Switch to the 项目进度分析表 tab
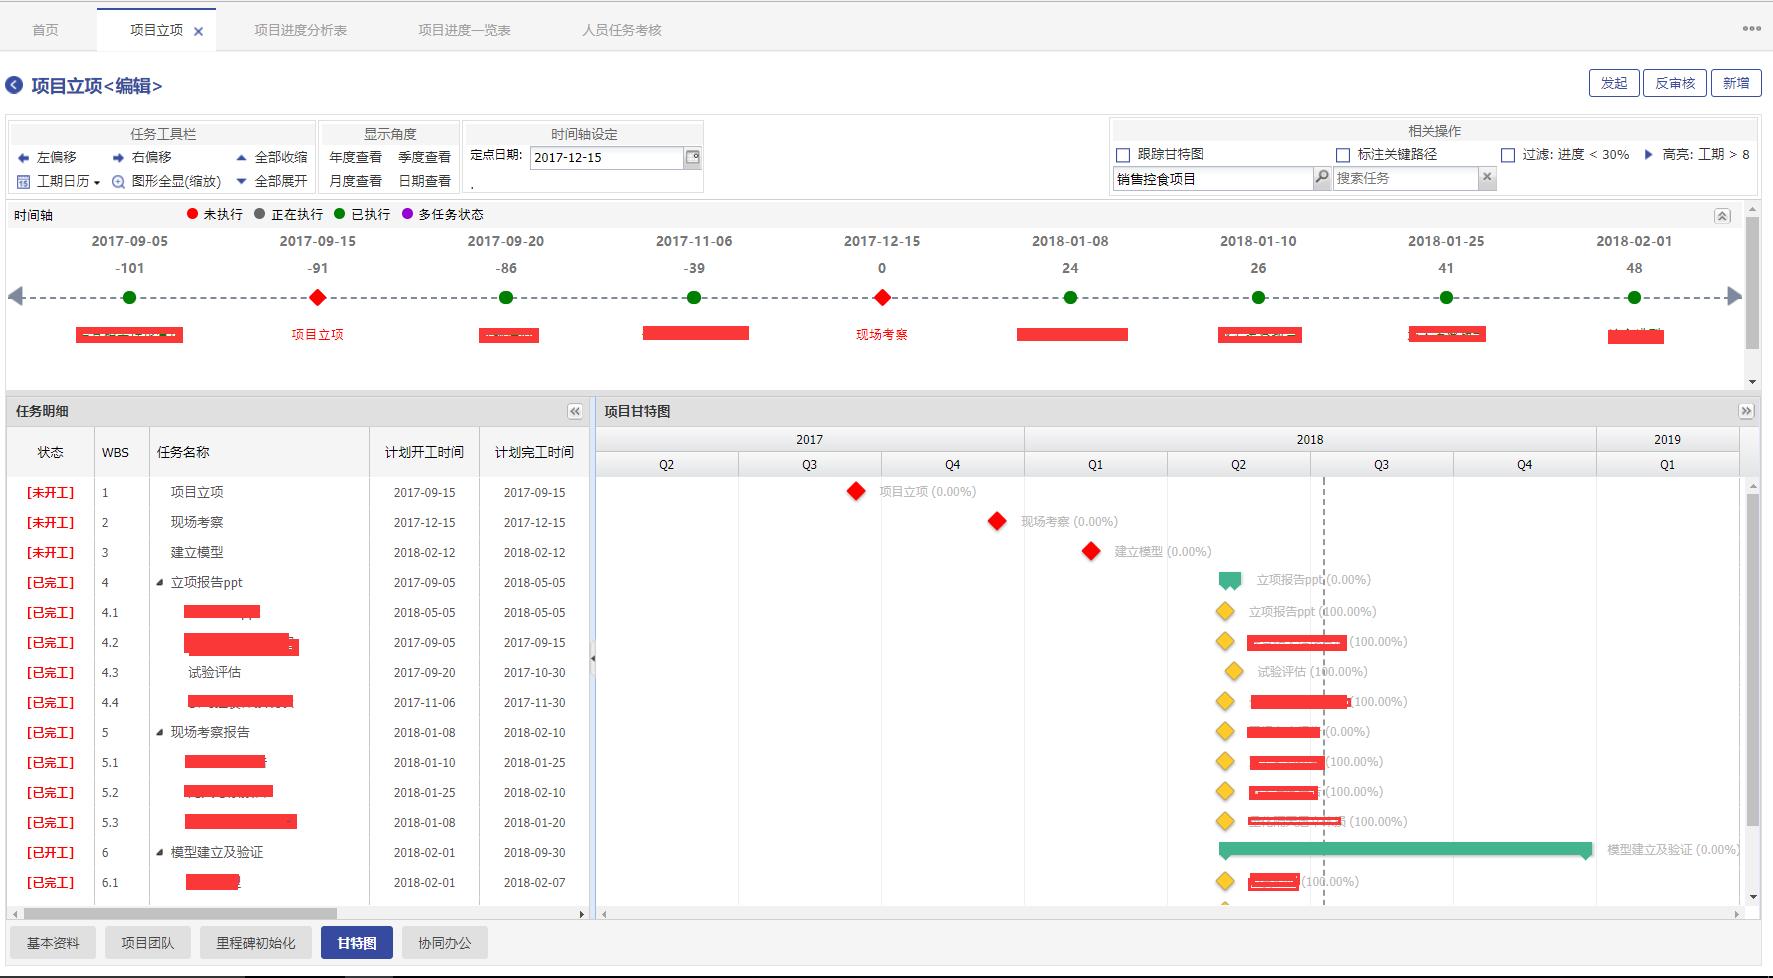This screenshot has height=978, width=1773. pos(300,30)
